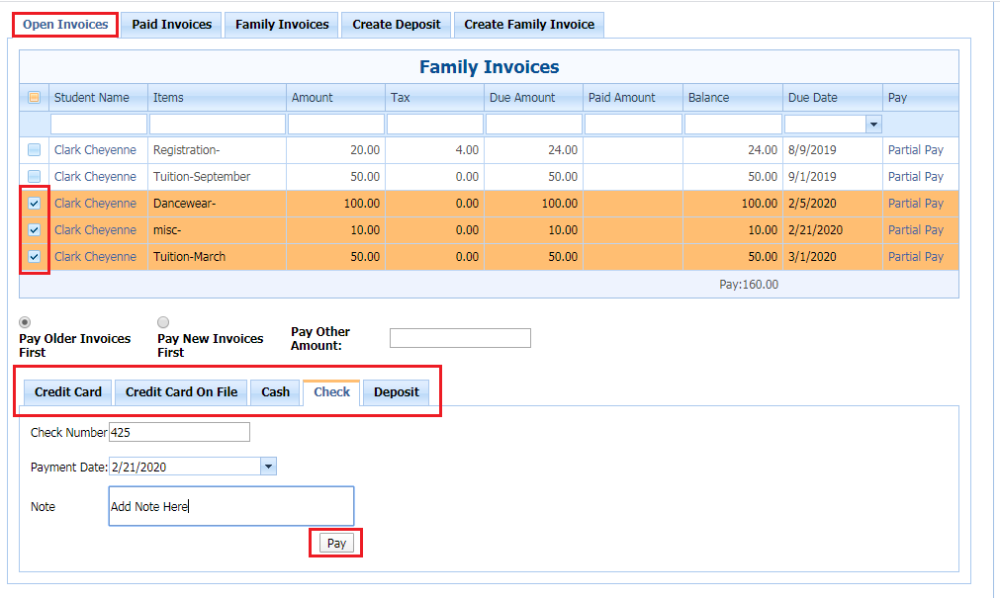Viewport: 1000px width, 598px height.
Task: Open the Deposit payment tab
Action: (396, 392)
